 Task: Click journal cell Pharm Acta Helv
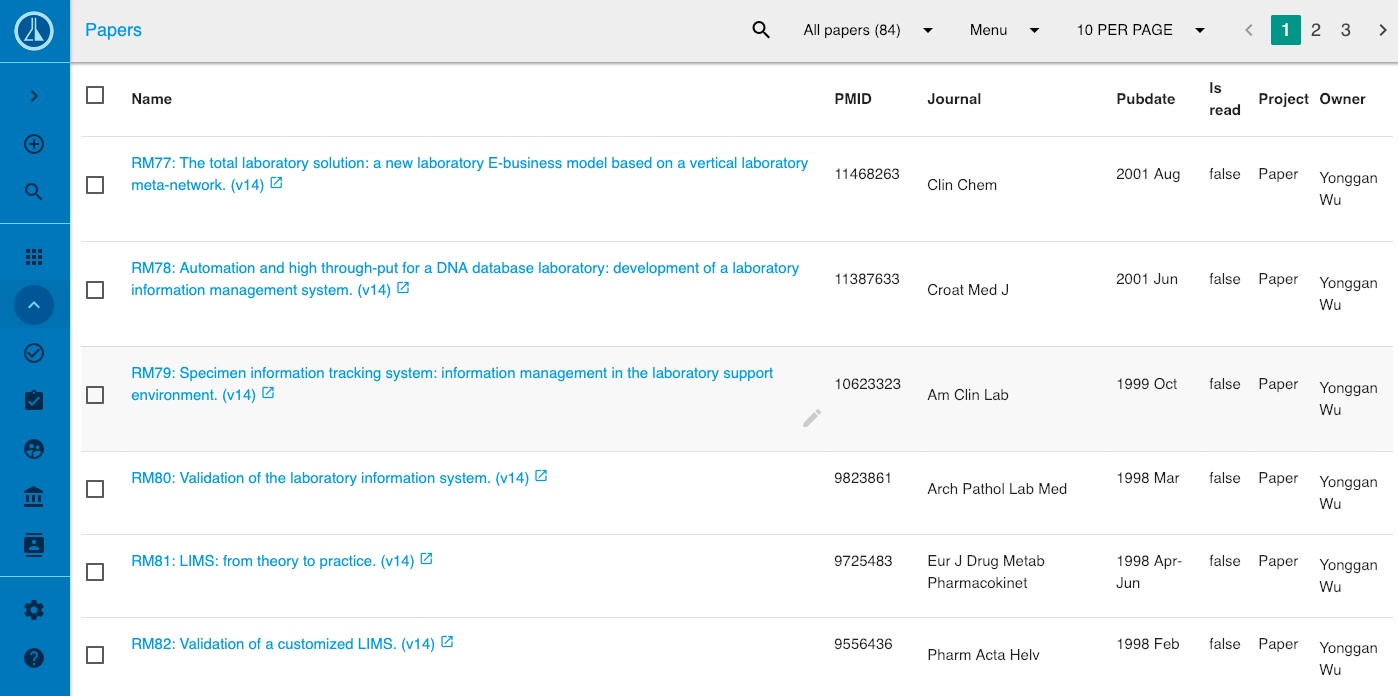983,655
